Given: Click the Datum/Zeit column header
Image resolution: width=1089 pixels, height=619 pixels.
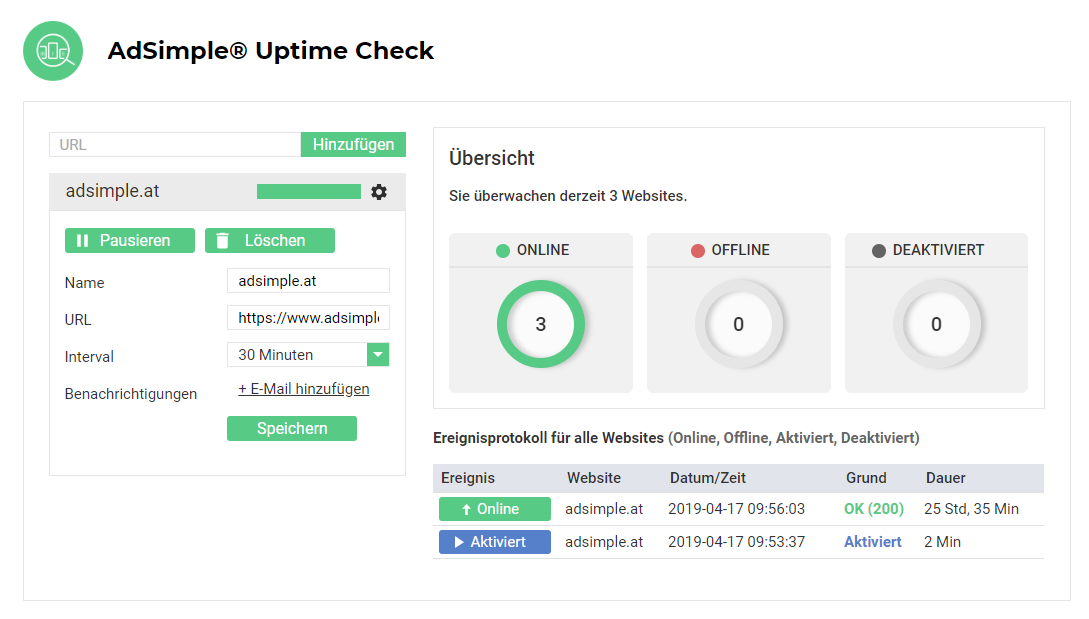Looking at the screenshot, I should coord(708,478).
